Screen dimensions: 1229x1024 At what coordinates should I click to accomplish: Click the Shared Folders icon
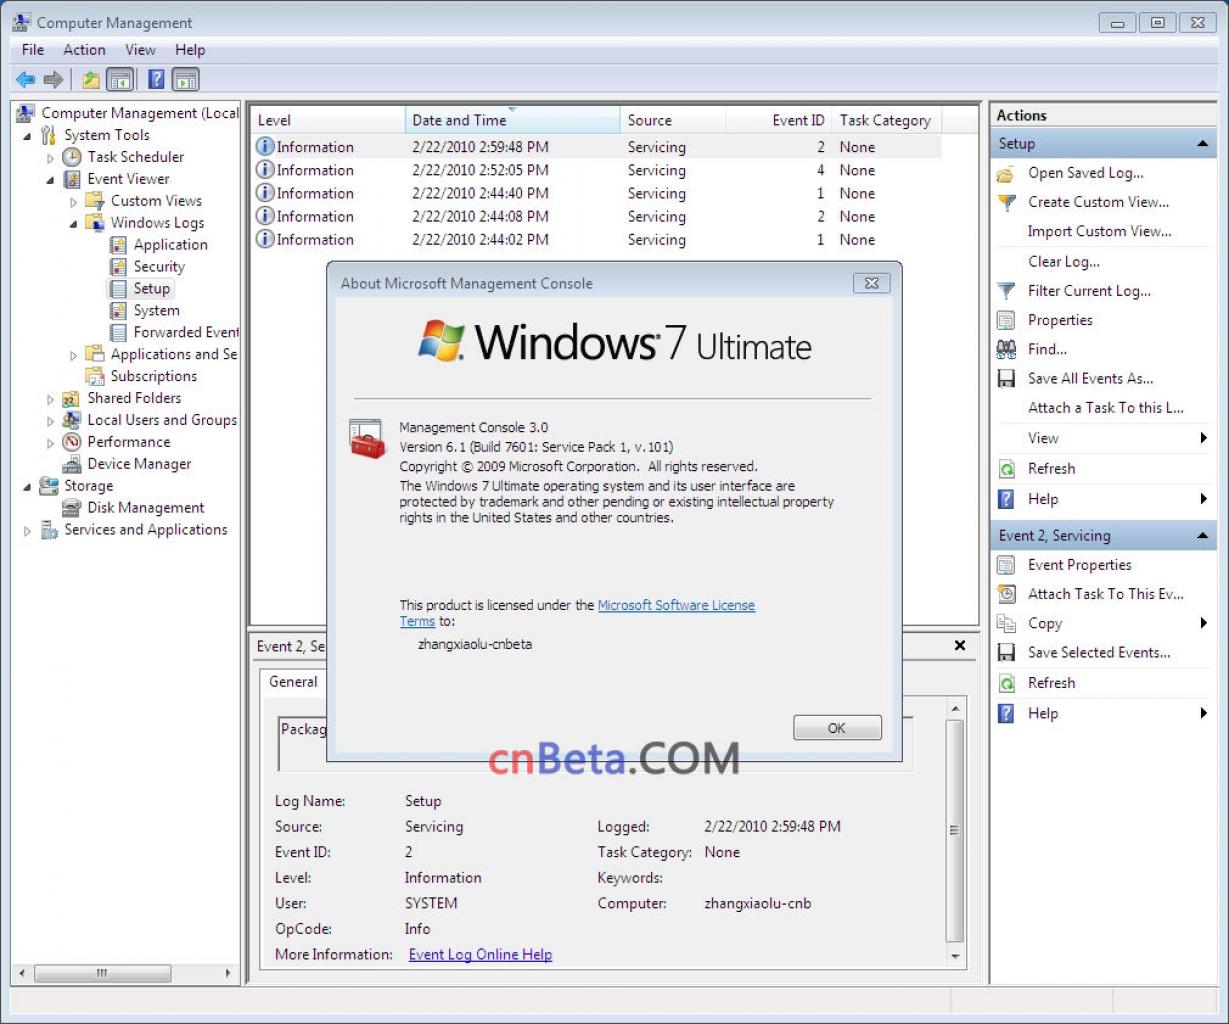[71, 398]
